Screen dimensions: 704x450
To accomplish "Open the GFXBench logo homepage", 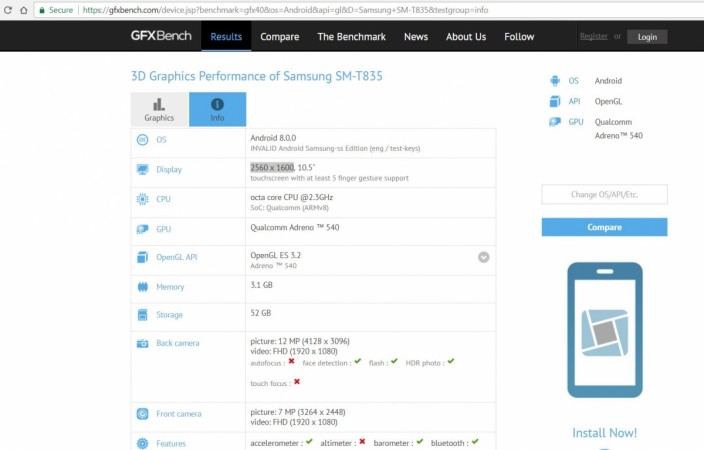I will click(161, 36).
